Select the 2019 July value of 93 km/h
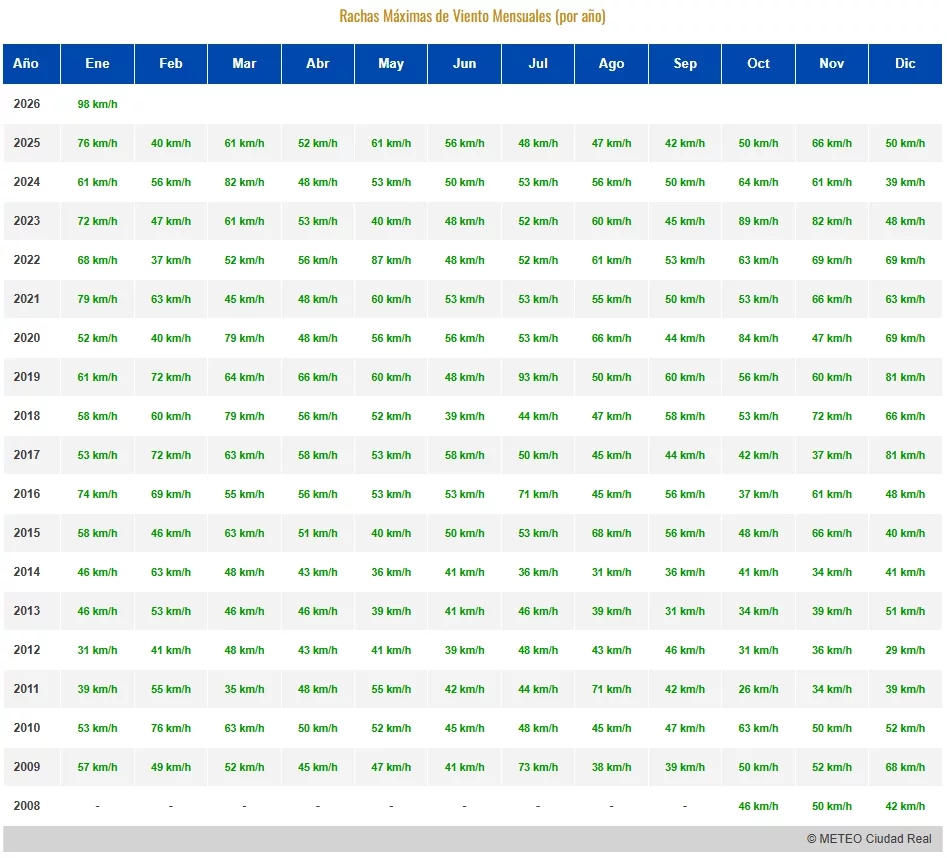Viewport: 947px width, 858px height. pyautogui.click(x=538, y=377)
